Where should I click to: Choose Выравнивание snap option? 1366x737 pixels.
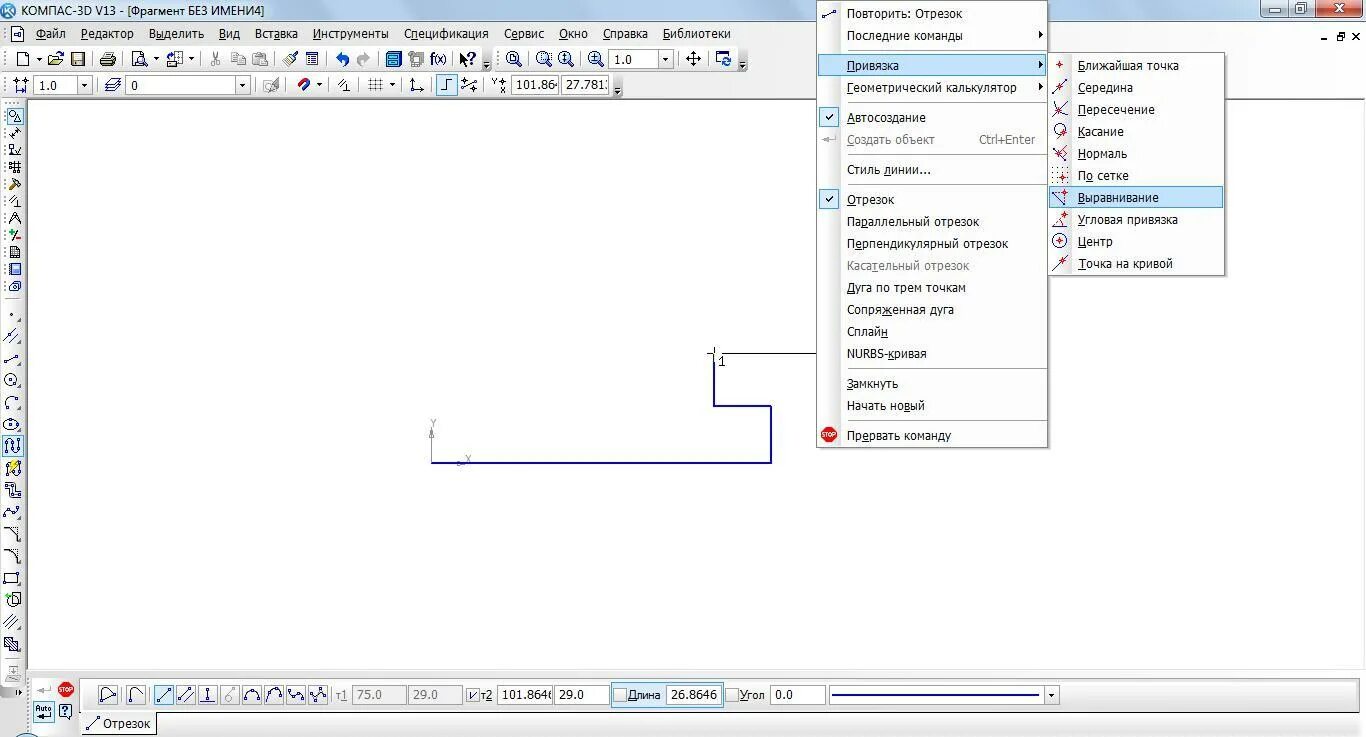point(1136,198)
